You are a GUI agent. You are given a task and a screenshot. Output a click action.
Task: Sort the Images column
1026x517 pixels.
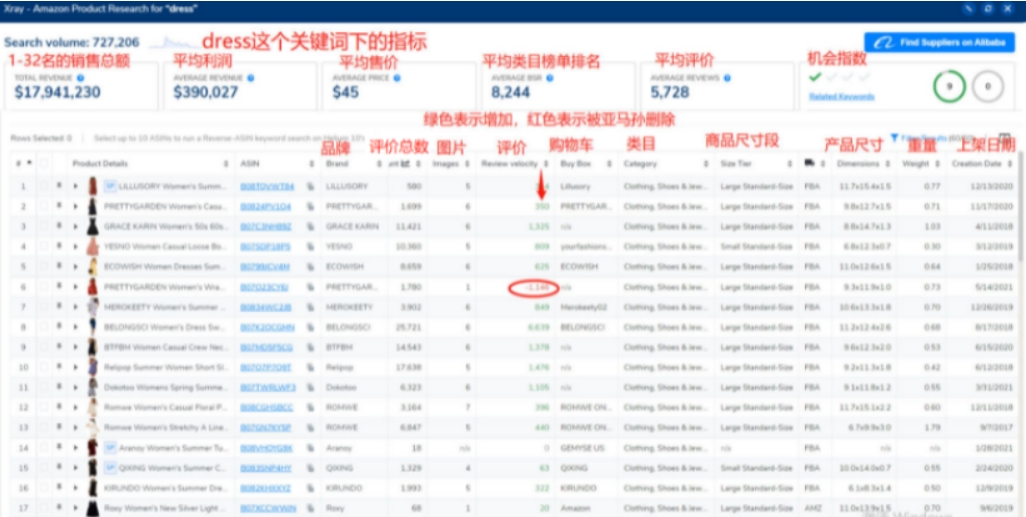pos(468,164)
